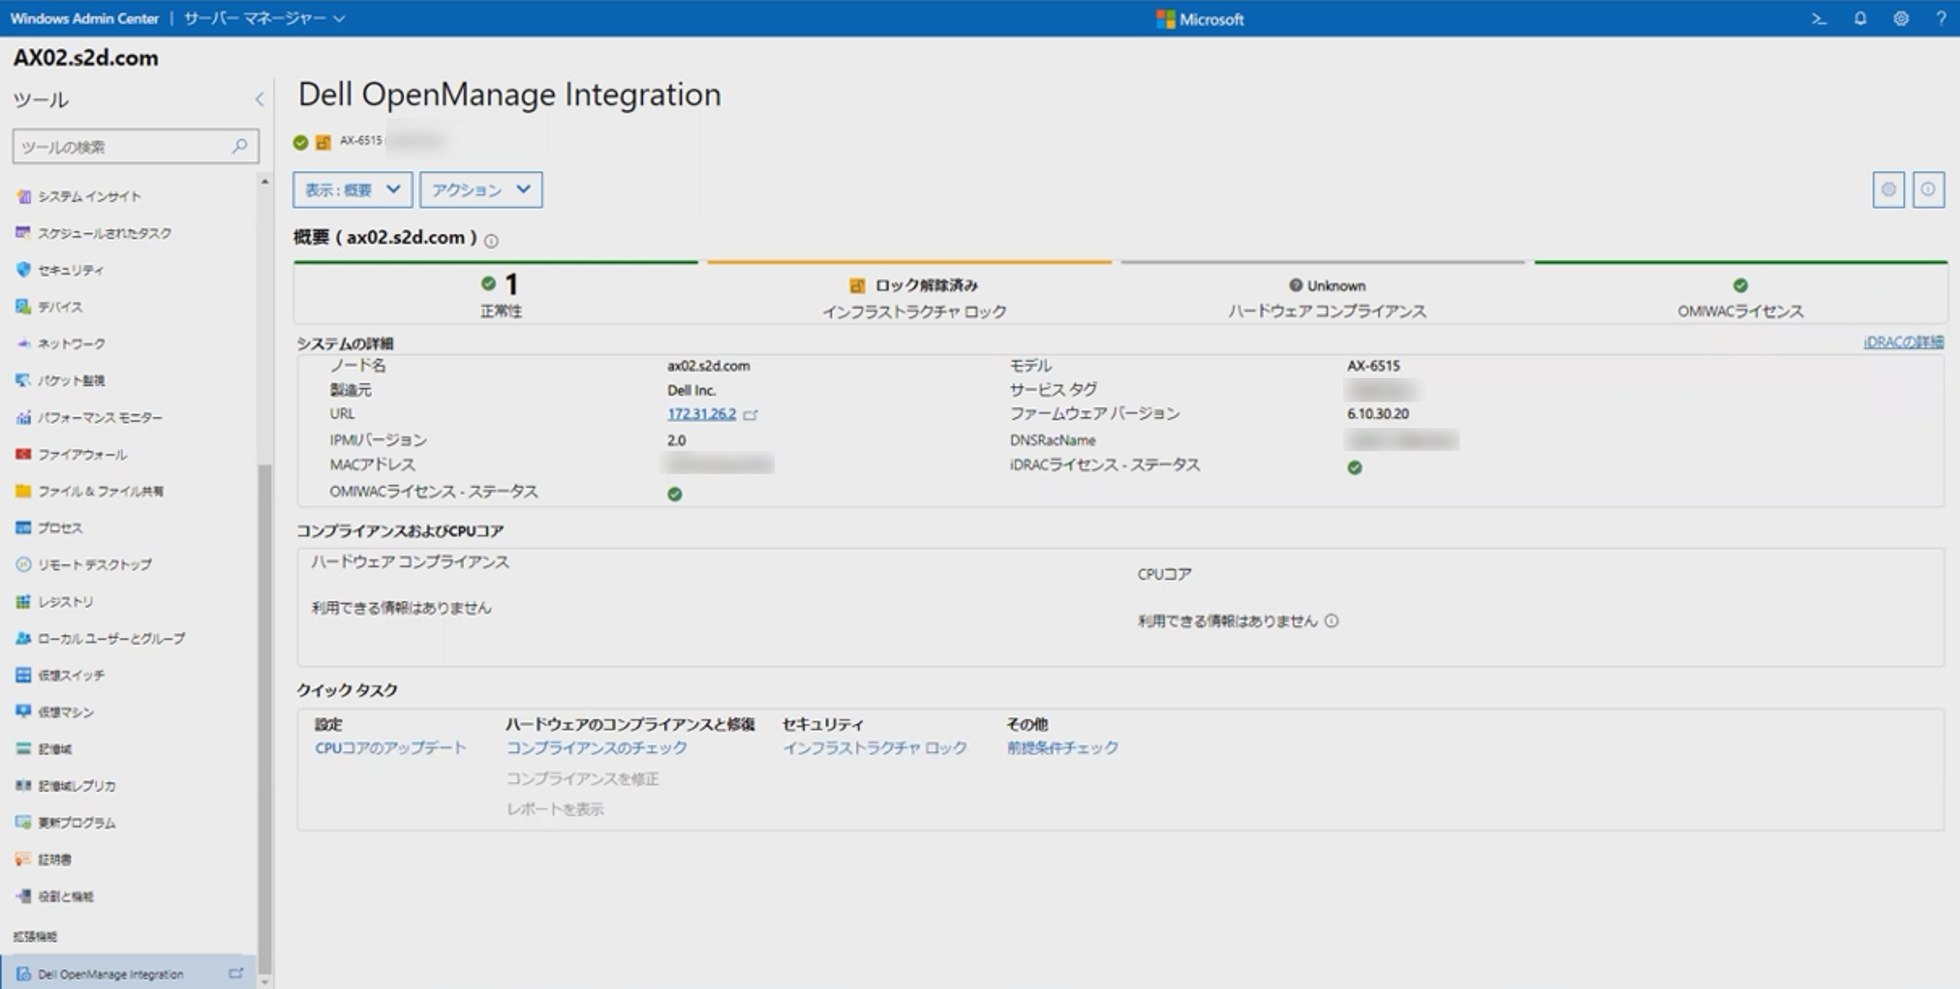The image size is (1960, 989).
Task: Open the settings gear in top bar
Action: [x=1901, y=19]
